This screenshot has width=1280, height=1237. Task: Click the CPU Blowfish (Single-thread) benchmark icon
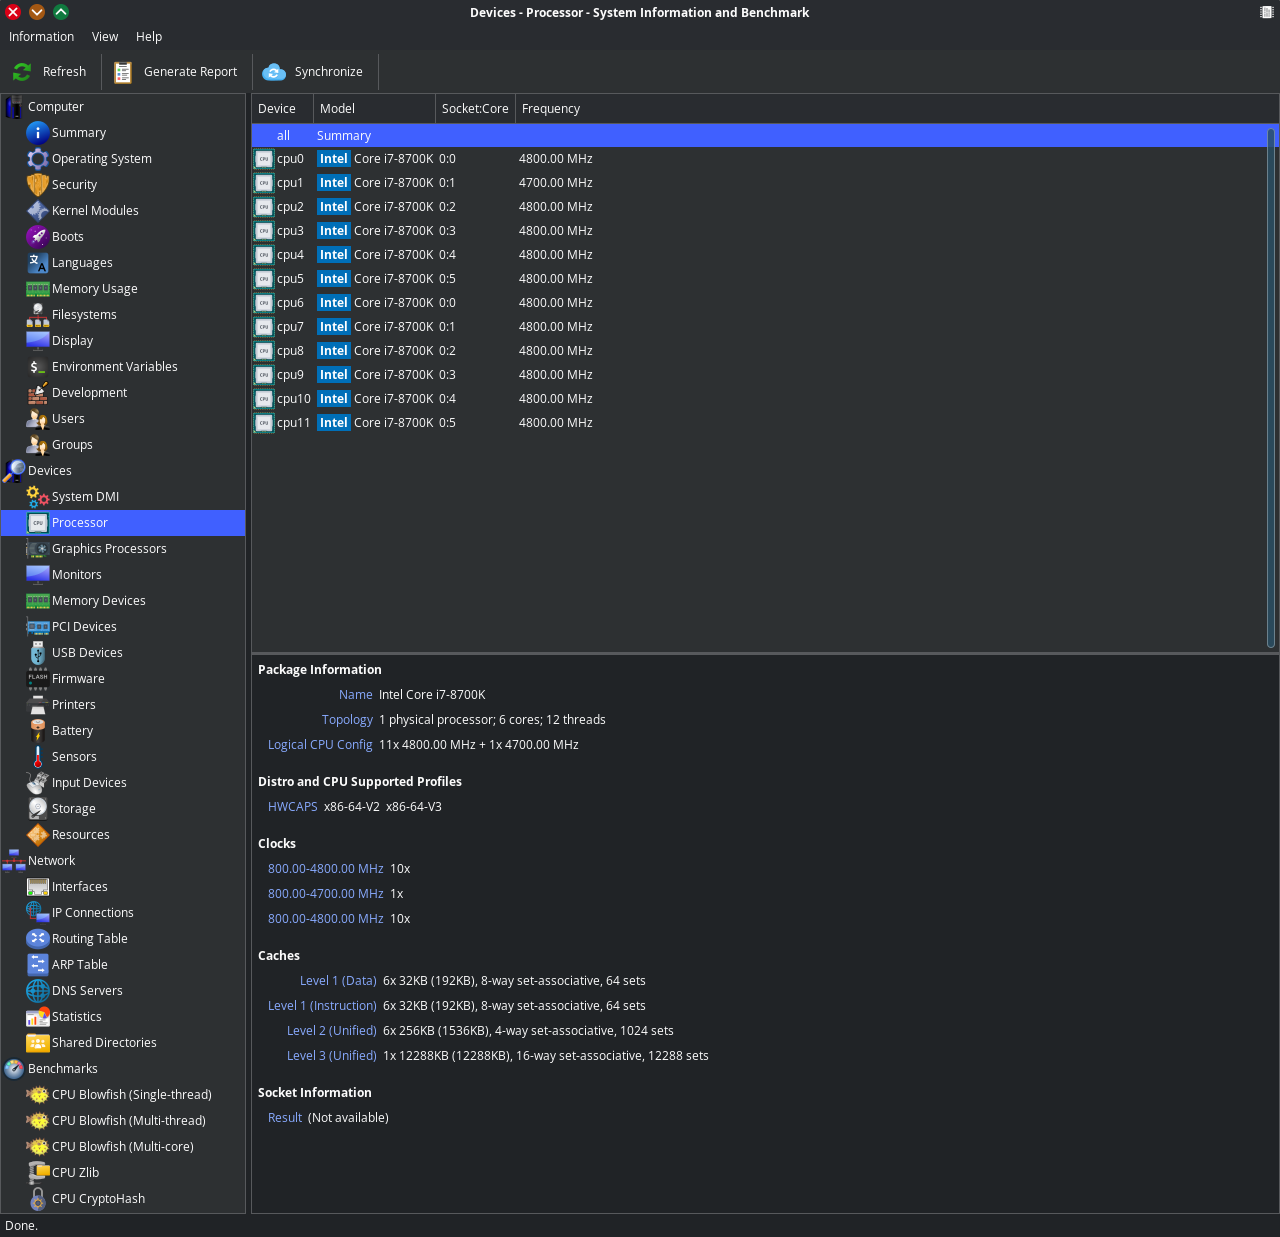(38, 1095)
